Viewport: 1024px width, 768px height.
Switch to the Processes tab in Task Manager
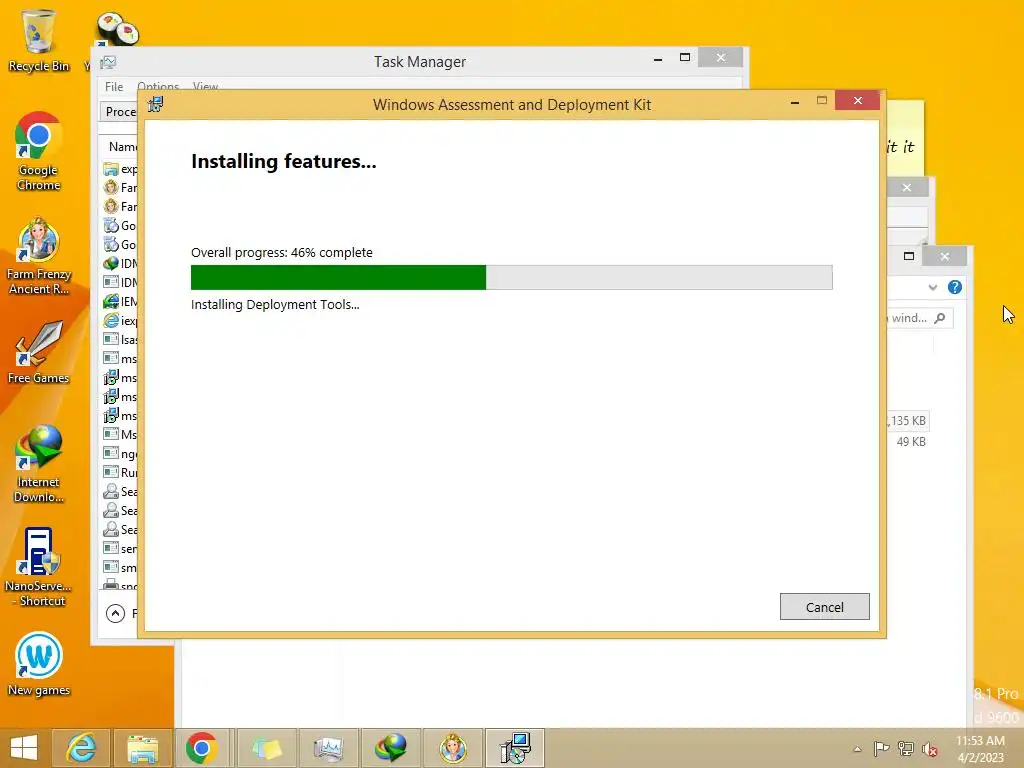pos(120,112)
